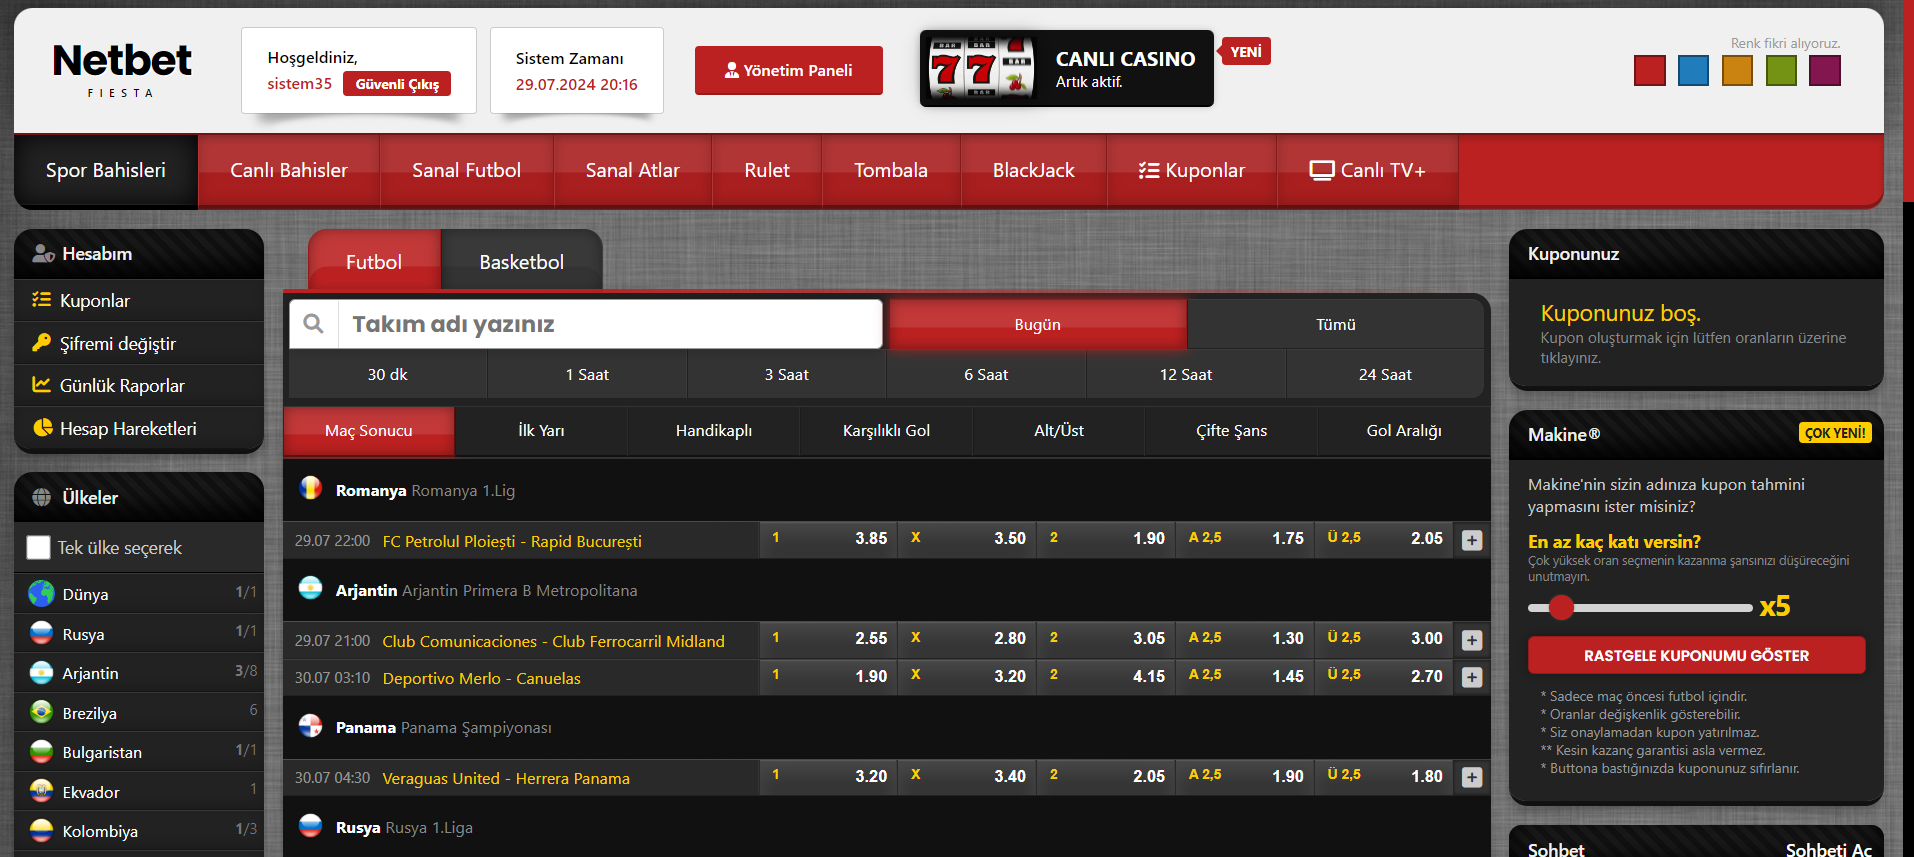
Task: Select the blue color theme swatch
Action: click(1693, 70)
